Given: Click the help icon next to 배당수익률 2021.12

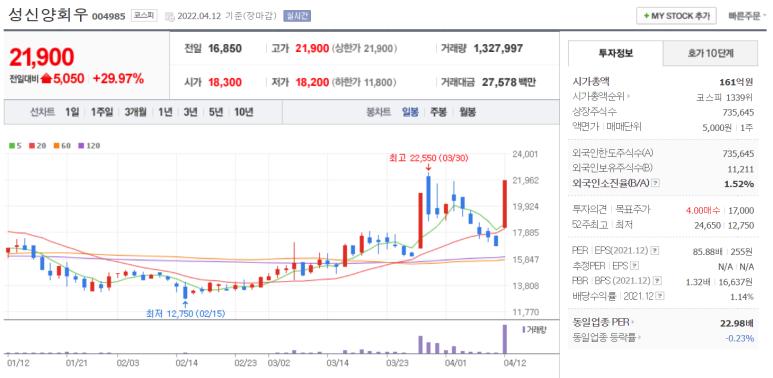Looking at the screenshot, I should click(x=660, y=296).
